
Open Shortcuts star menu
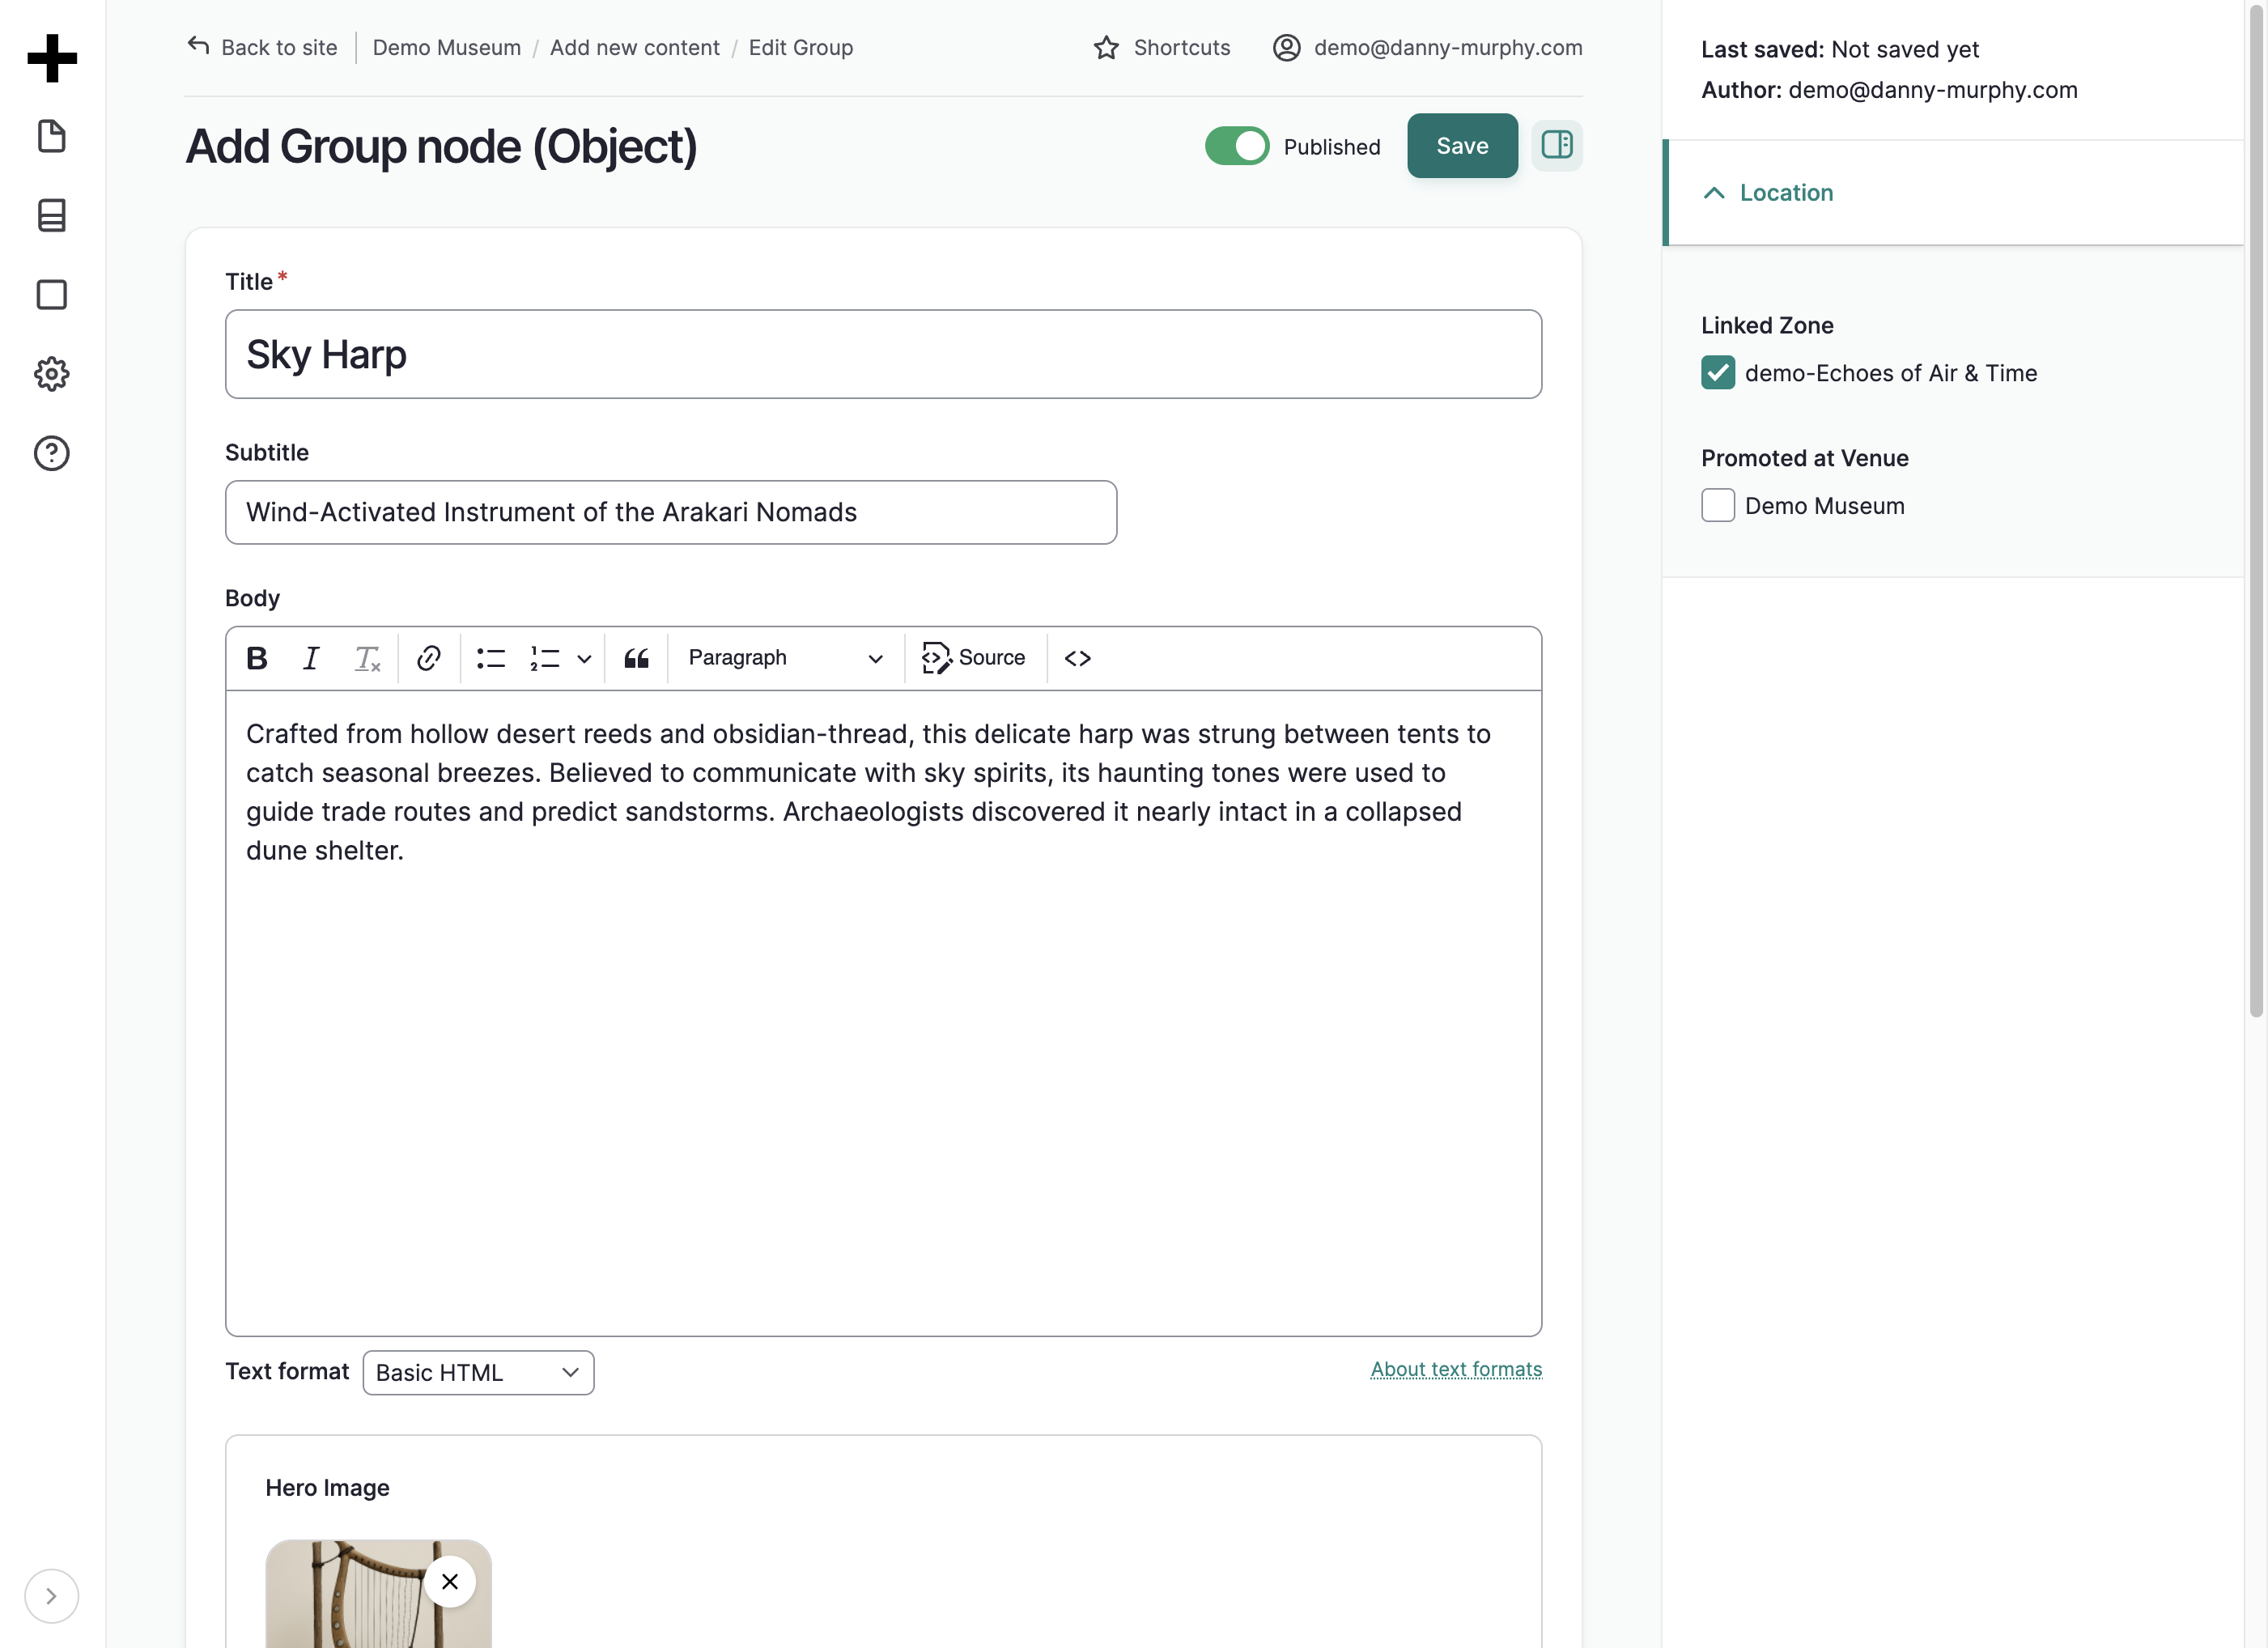1162,47
